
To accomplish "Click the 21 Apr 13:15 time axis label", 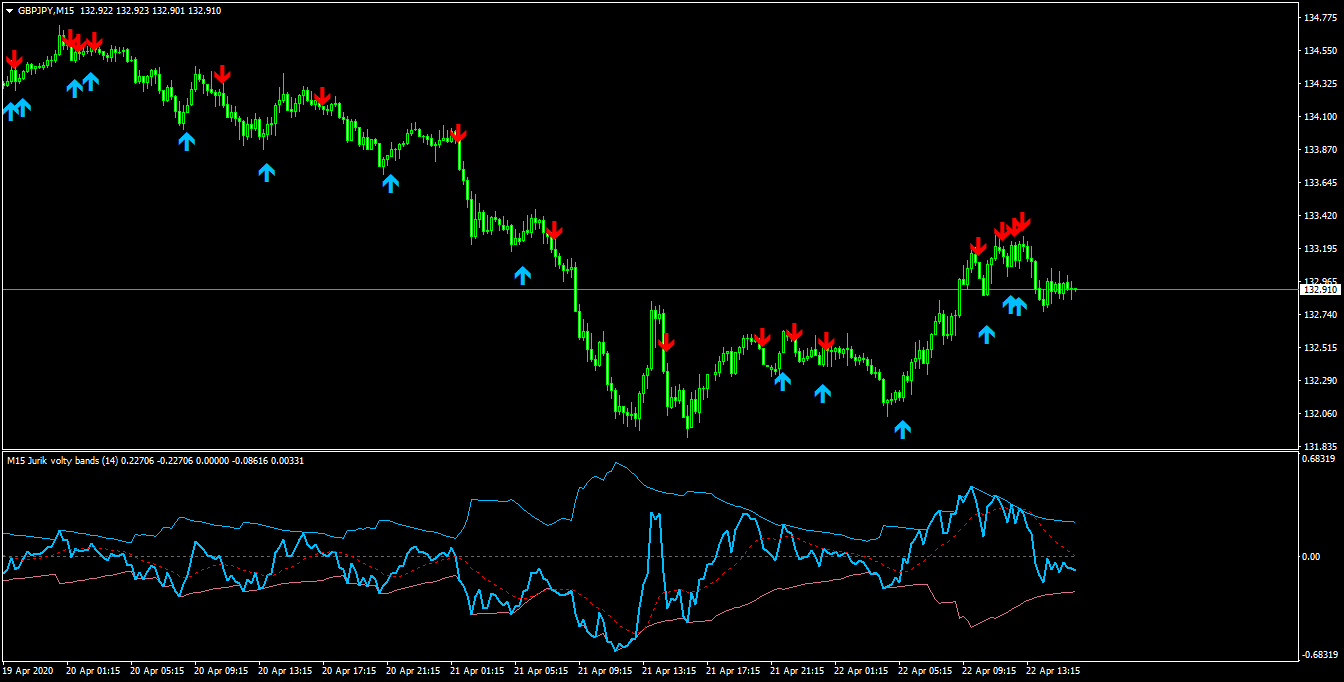I will pos(669,671).
